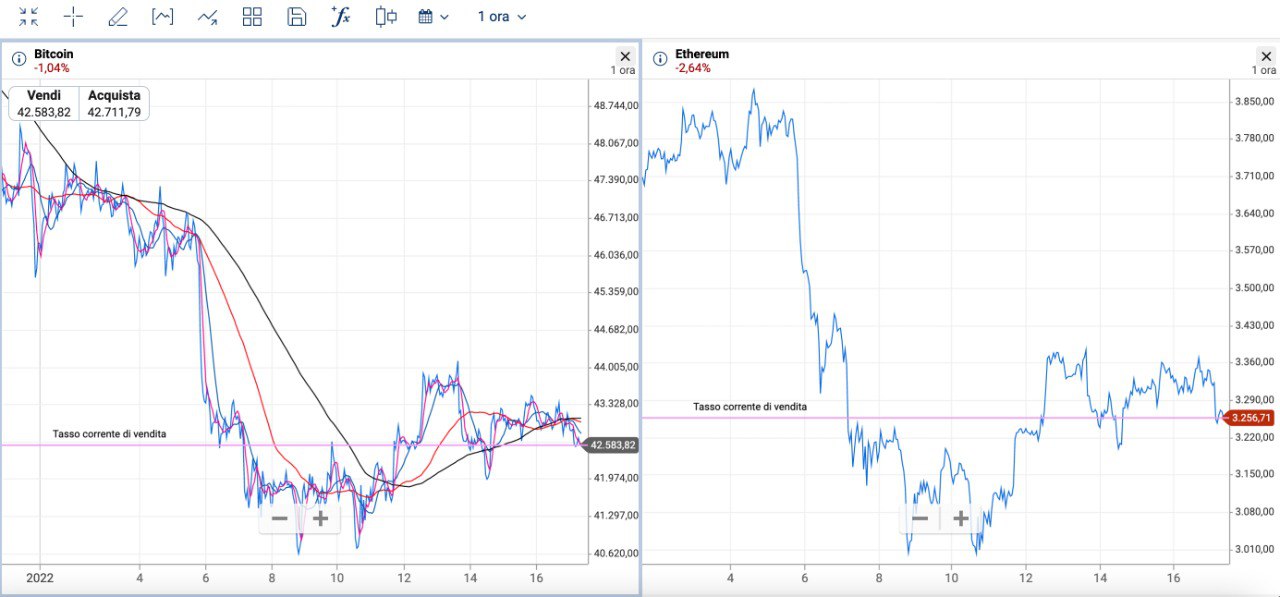Click the collapse/shrink arrows icon in toolbar
The image size is (1280, 597).
tap(29, 17)
